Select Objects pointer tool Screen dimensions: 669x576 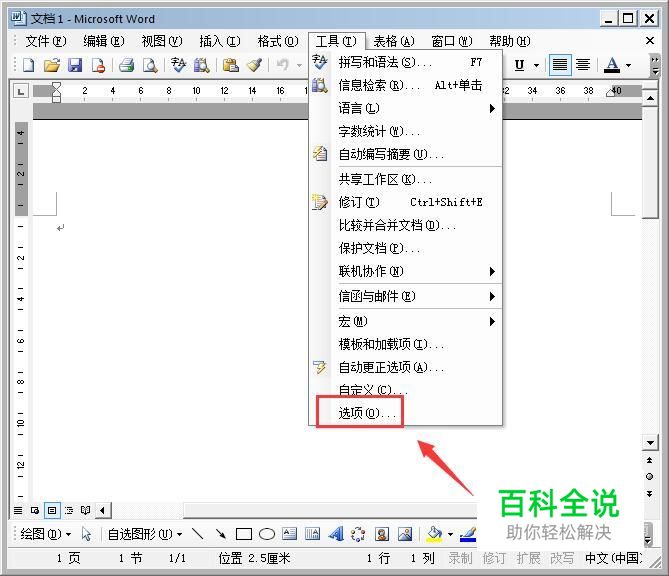[x=87, y=534]
